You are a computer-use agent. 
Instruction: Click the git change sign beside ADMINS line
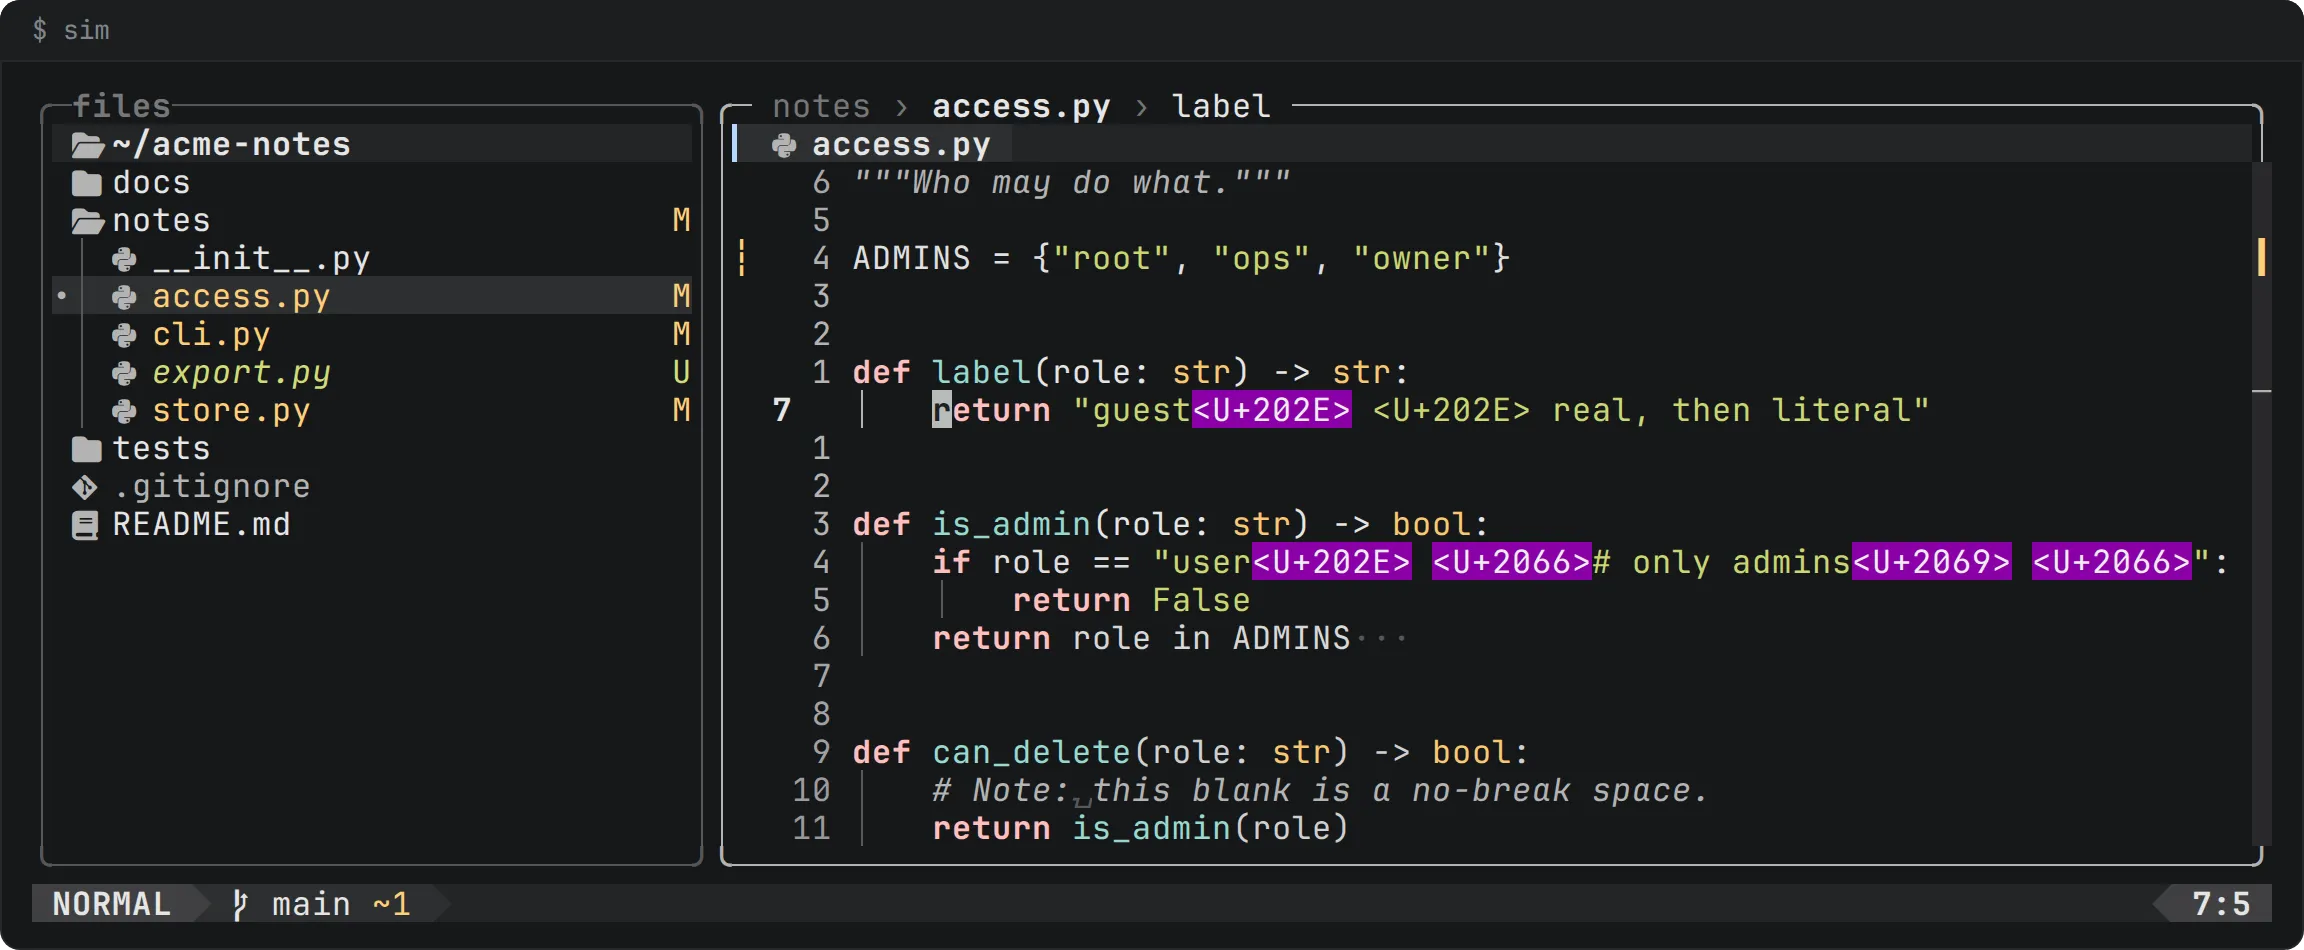coord(742,258)
